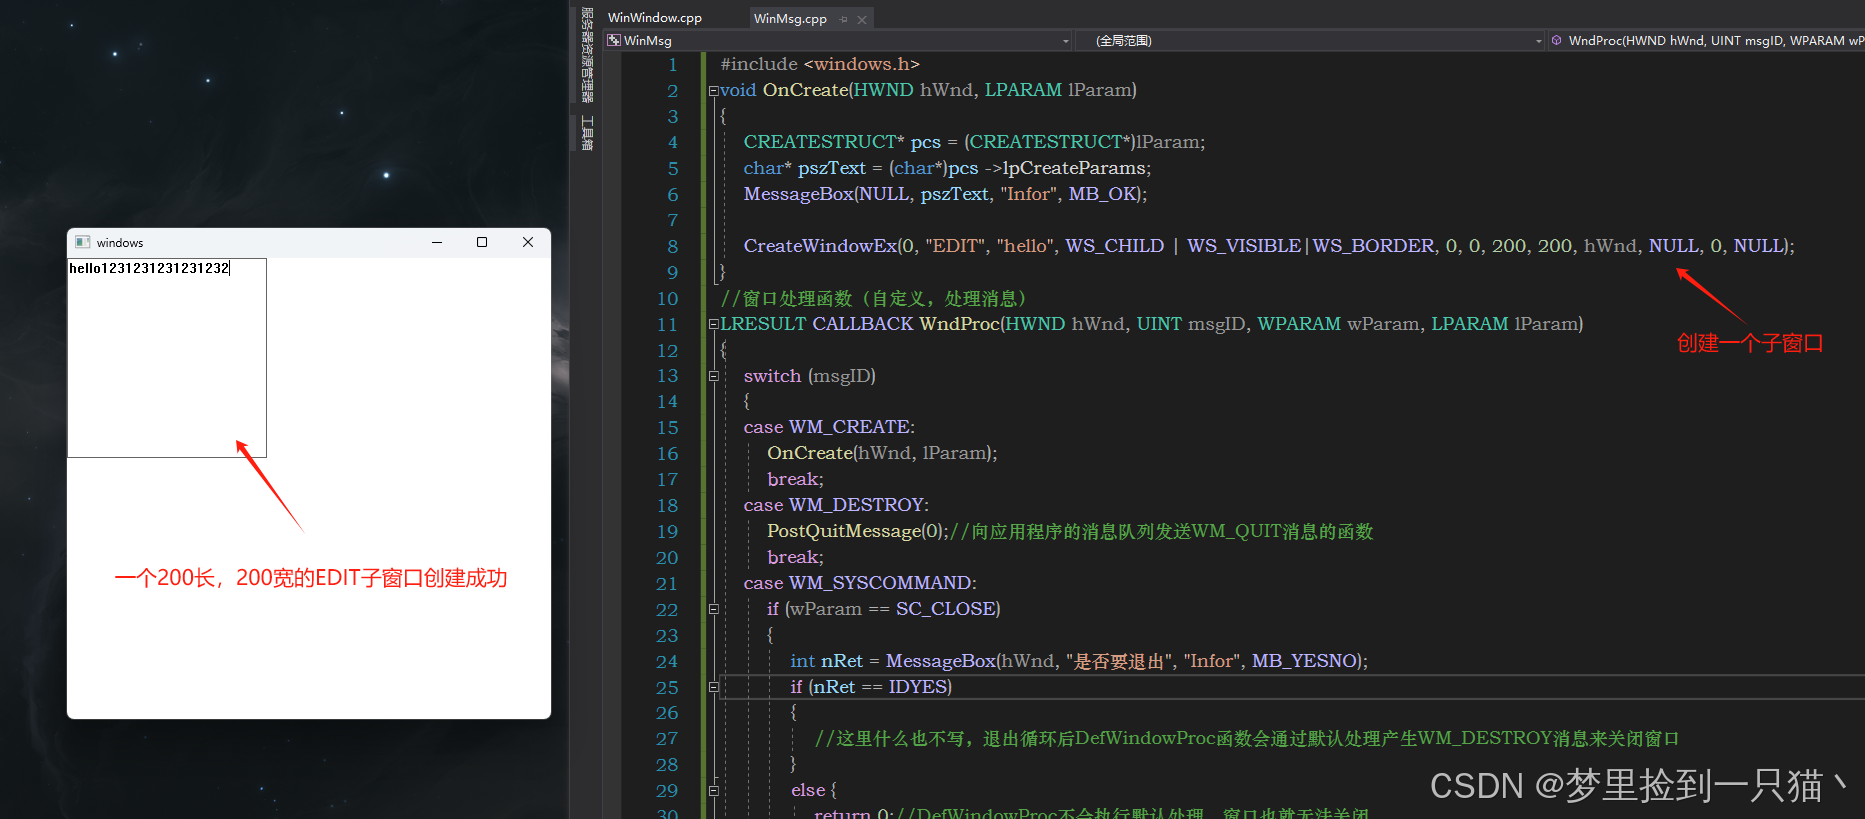Click 'IDYES' on line 25

tap(917, 687)
